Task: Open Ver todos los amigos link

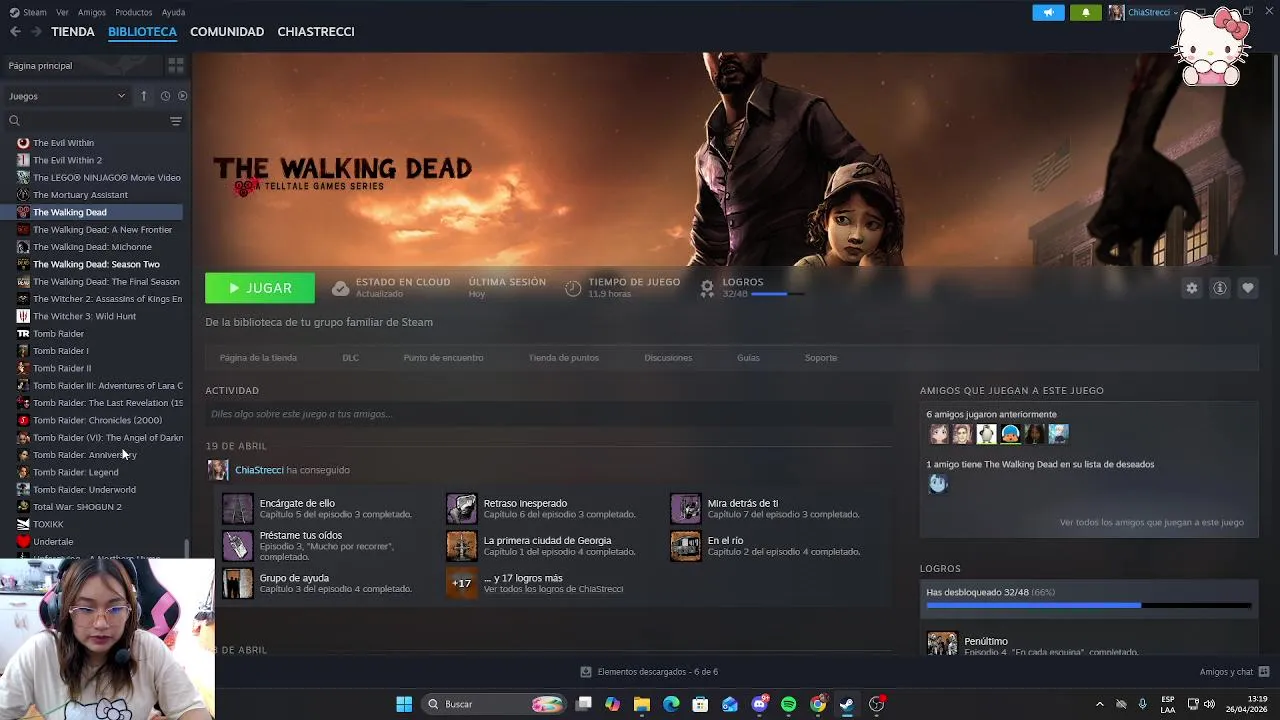Action: click(x=1152, y=522)
